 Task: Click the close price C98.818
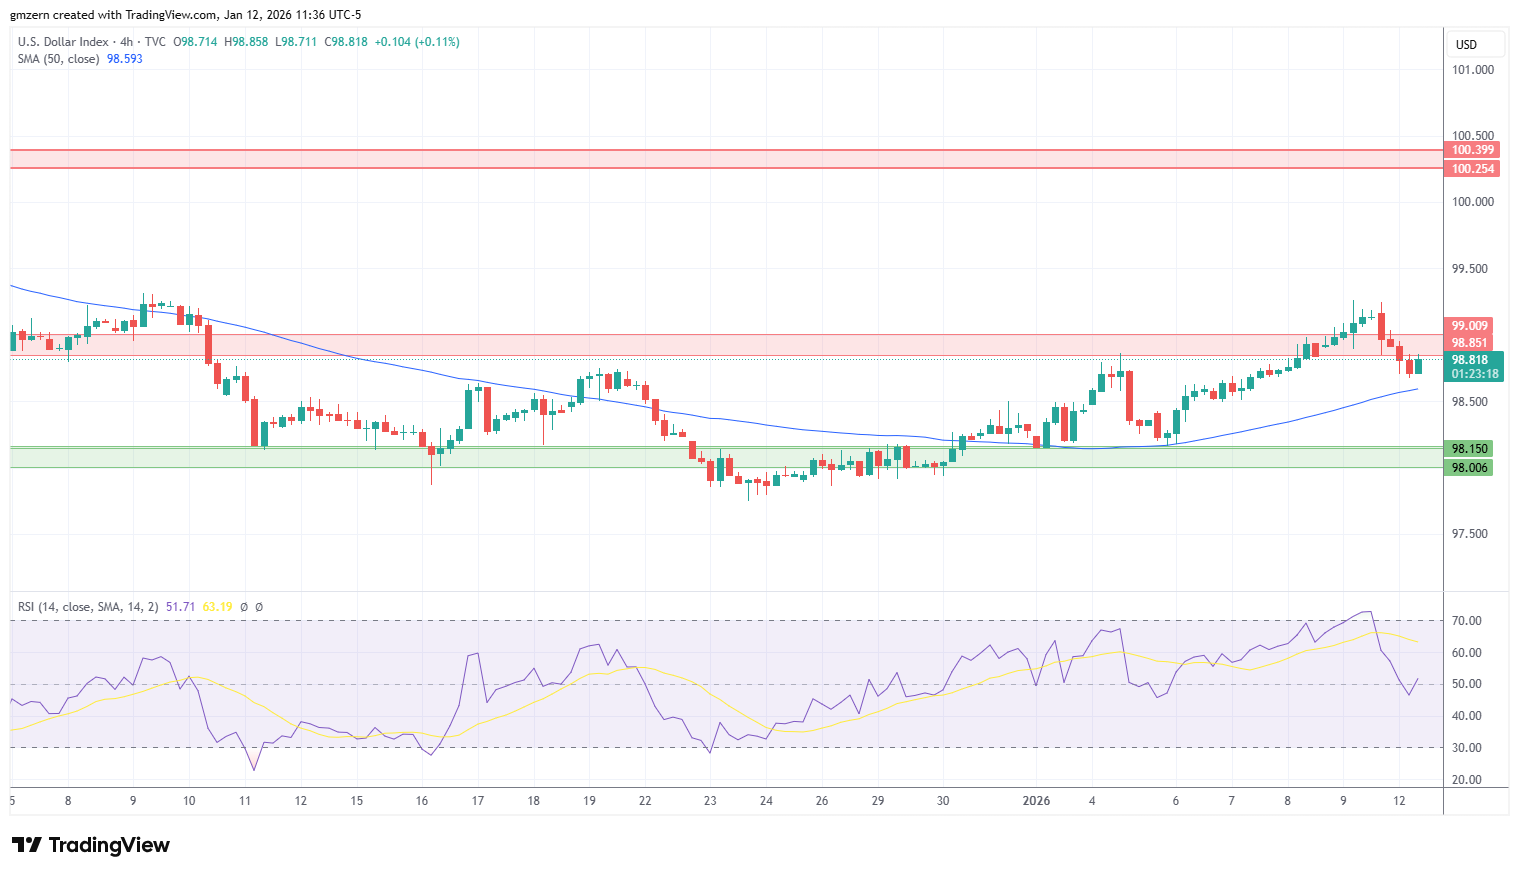point(346,42)
